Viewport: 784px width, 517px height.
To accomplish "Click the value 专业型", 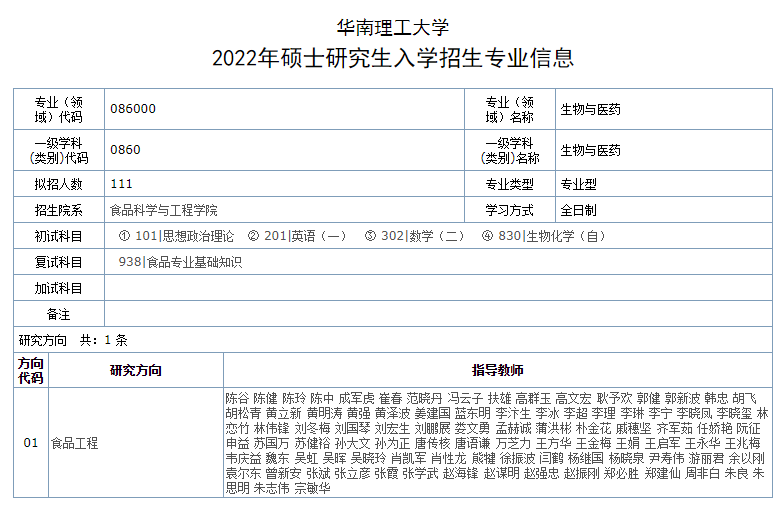I will 578,184.
